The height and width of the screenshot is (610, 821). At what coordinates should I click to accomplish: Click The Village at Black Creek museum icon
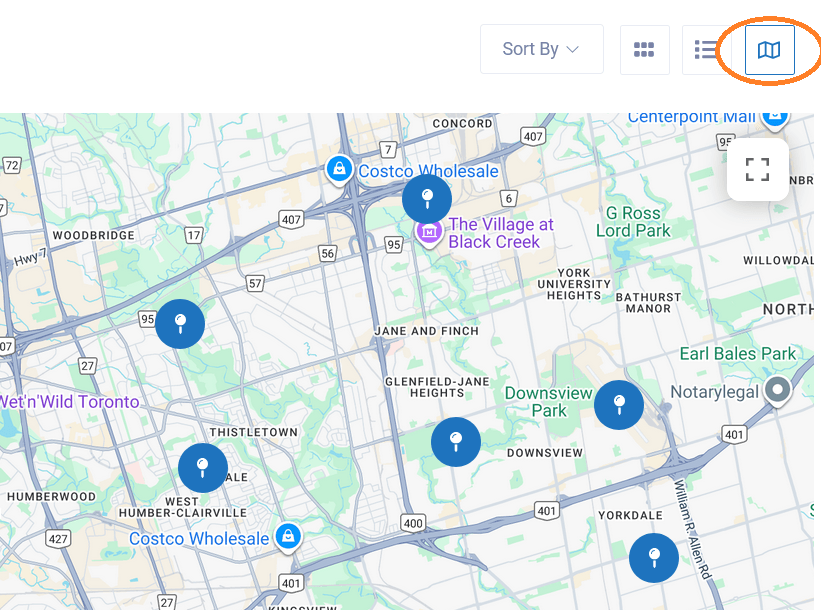pos(428,232)
